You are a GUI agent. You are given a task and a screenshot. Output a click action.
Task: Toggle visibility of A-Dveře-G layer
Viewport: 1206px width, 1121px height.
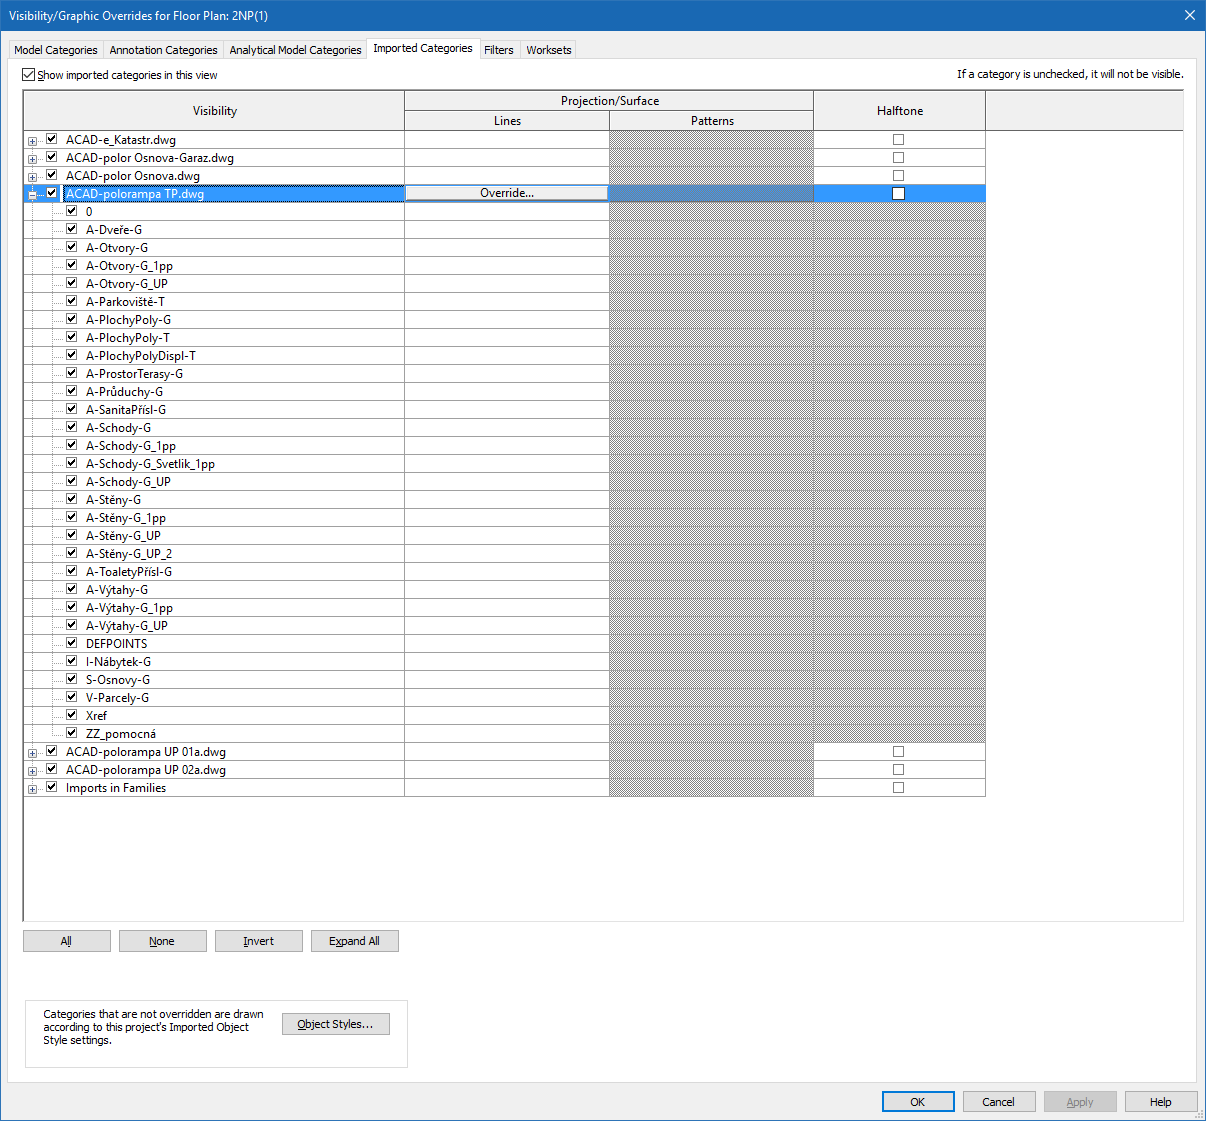click(x=72, y=229)
